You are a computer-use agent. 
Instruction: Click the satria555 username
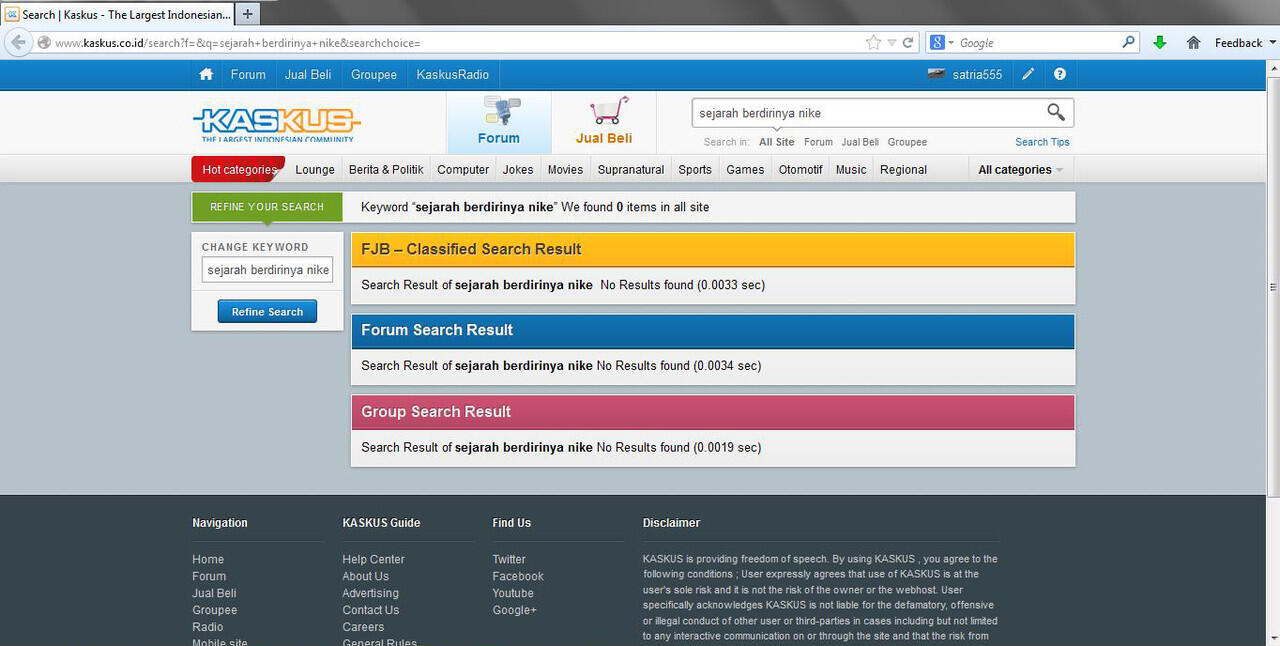977,75
